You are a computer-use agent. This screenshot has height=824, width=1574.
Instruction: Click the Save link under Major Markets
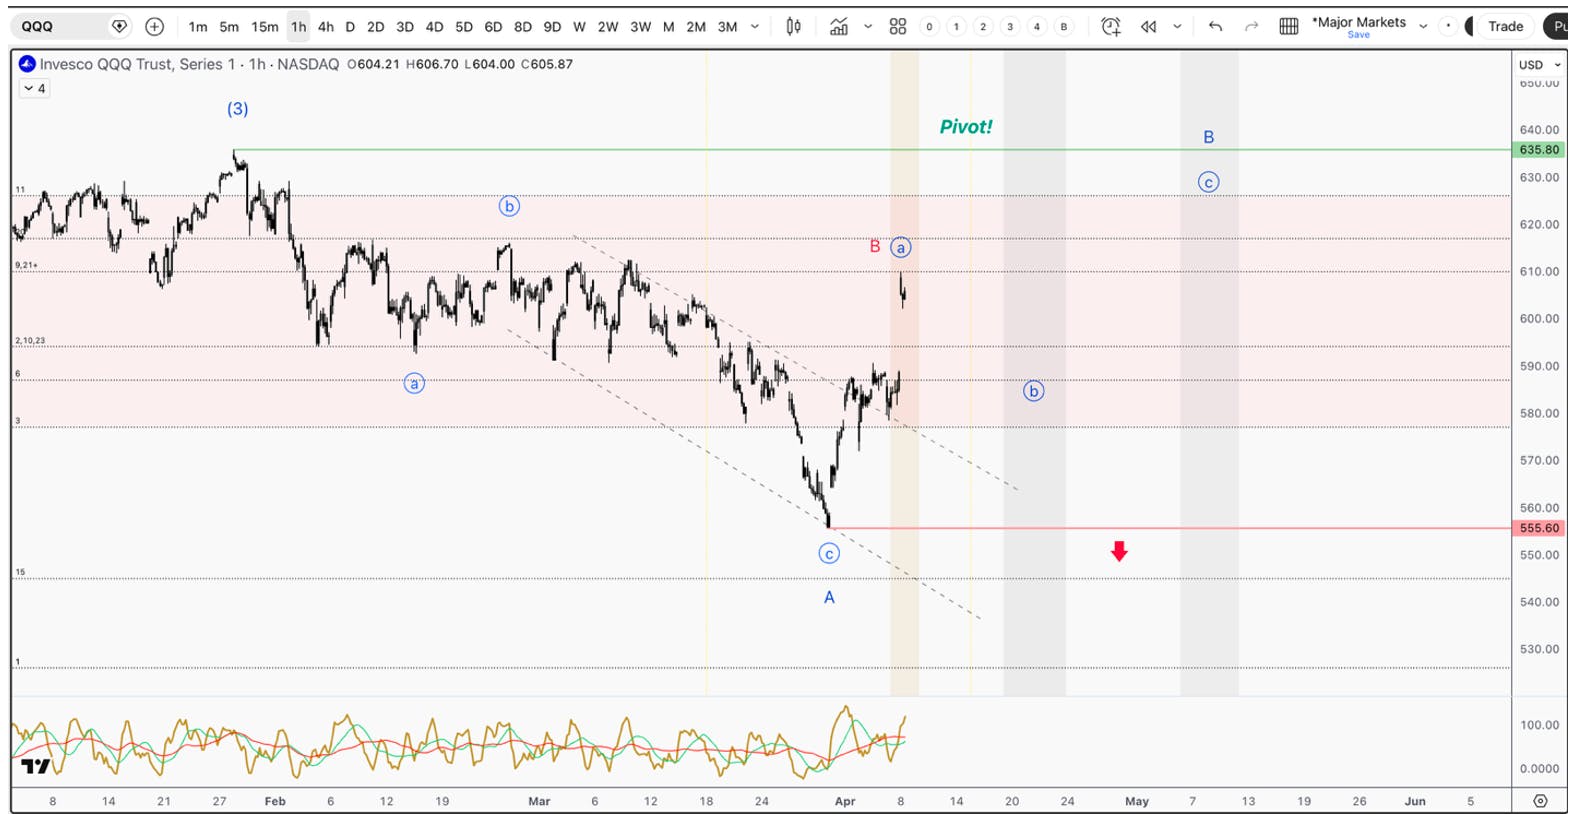1359,35
